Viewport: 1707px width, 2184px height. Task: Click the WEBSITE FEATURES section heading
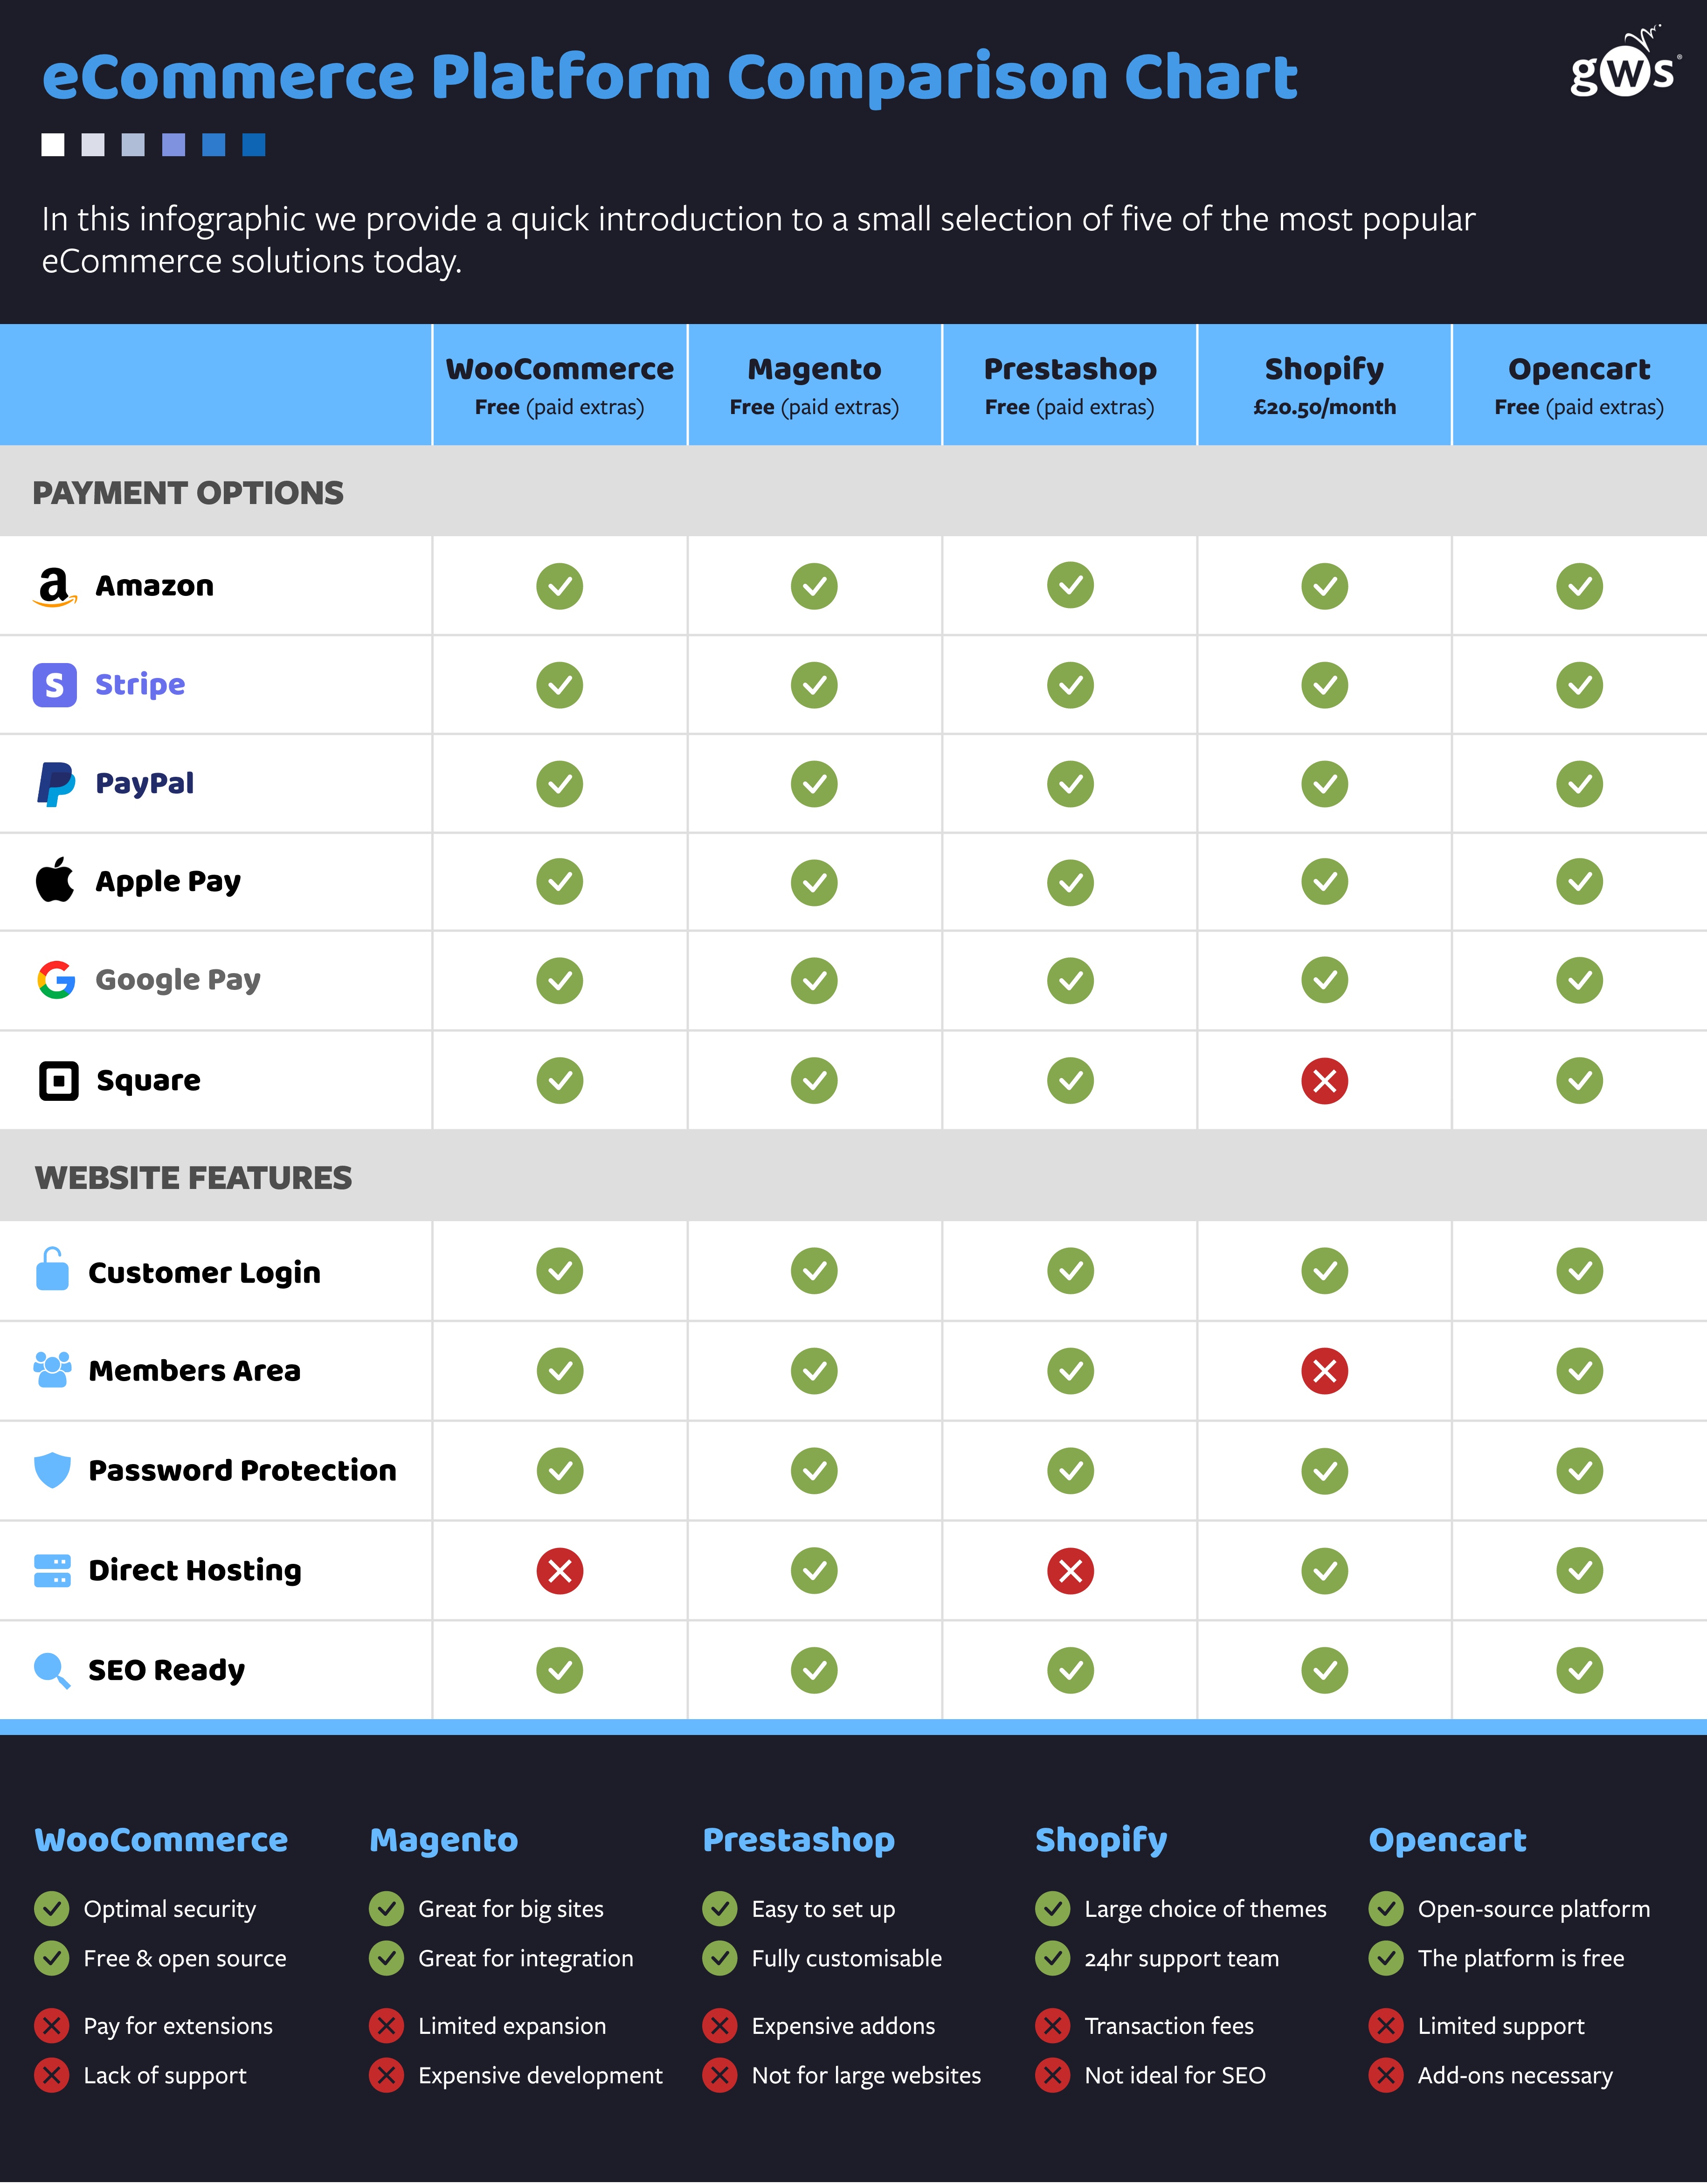tap(193, 1178)
